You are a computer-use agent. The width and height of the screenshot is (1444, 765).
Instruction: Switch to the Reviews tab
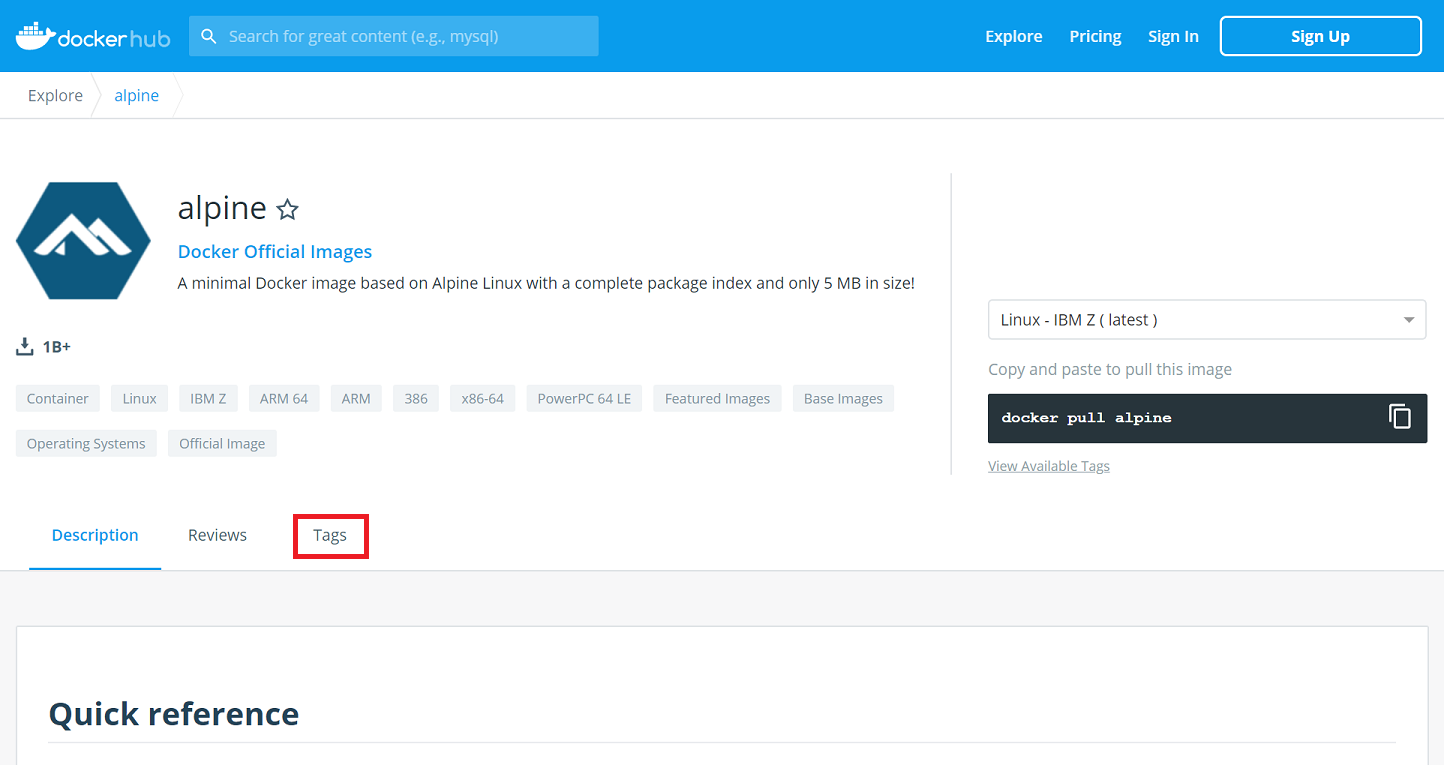(x=217, y=535)
